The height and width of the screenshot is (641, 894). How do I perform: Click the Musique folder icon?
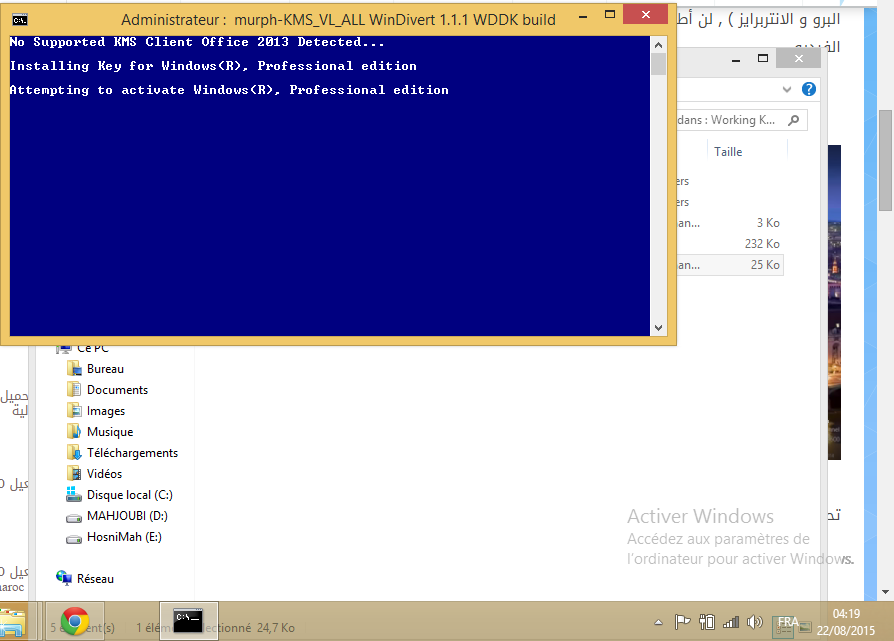[x=74, y=432]
